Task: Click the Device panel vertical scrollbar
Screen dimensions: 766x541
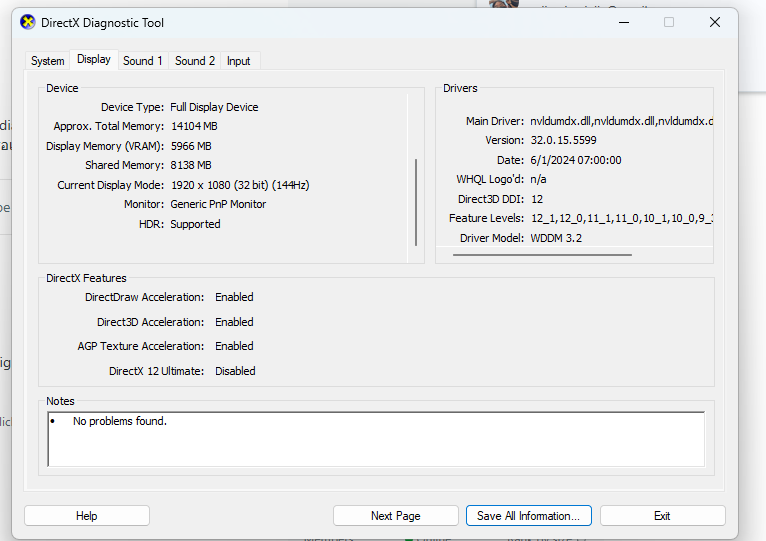Action: 416,202
